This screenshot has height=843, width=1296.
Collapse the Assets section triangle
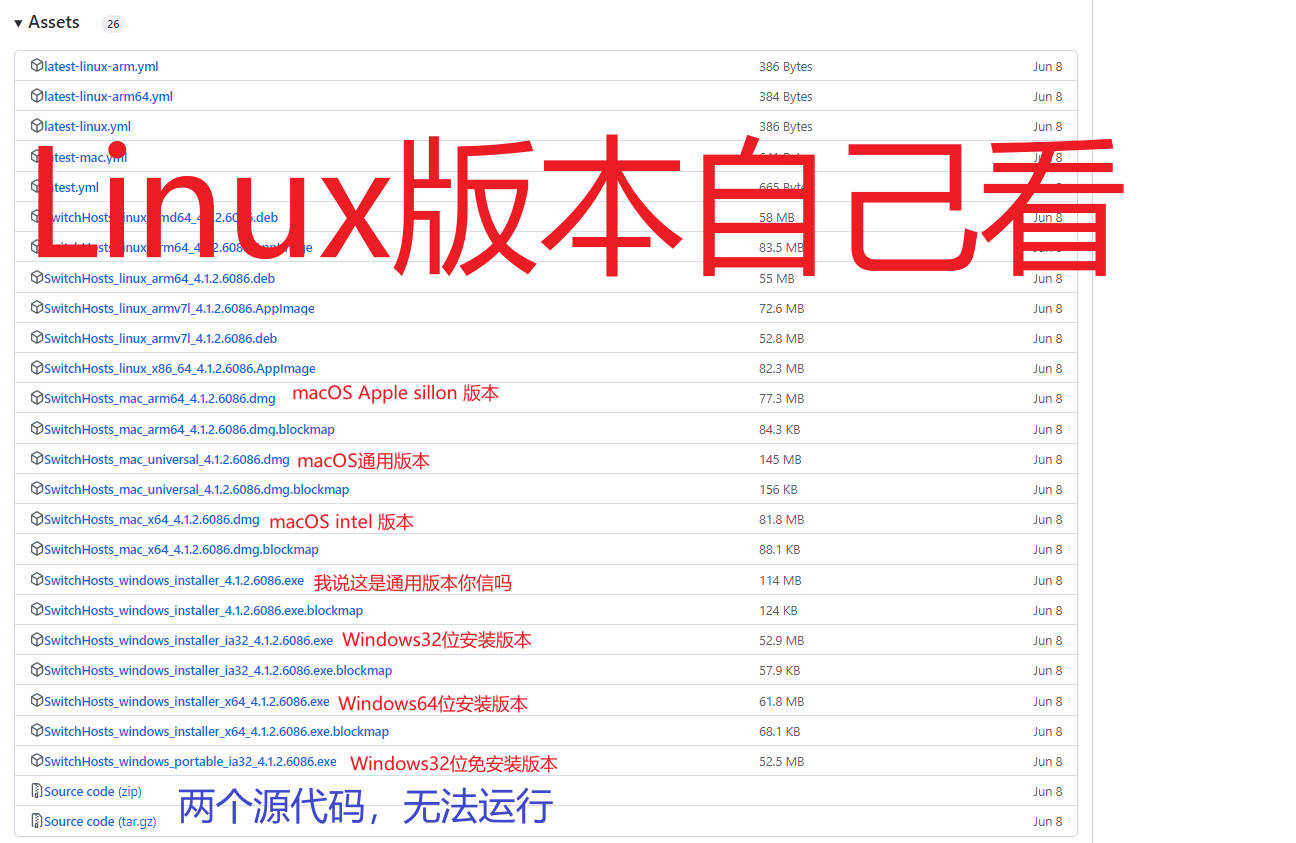click(x=18, y=23)
